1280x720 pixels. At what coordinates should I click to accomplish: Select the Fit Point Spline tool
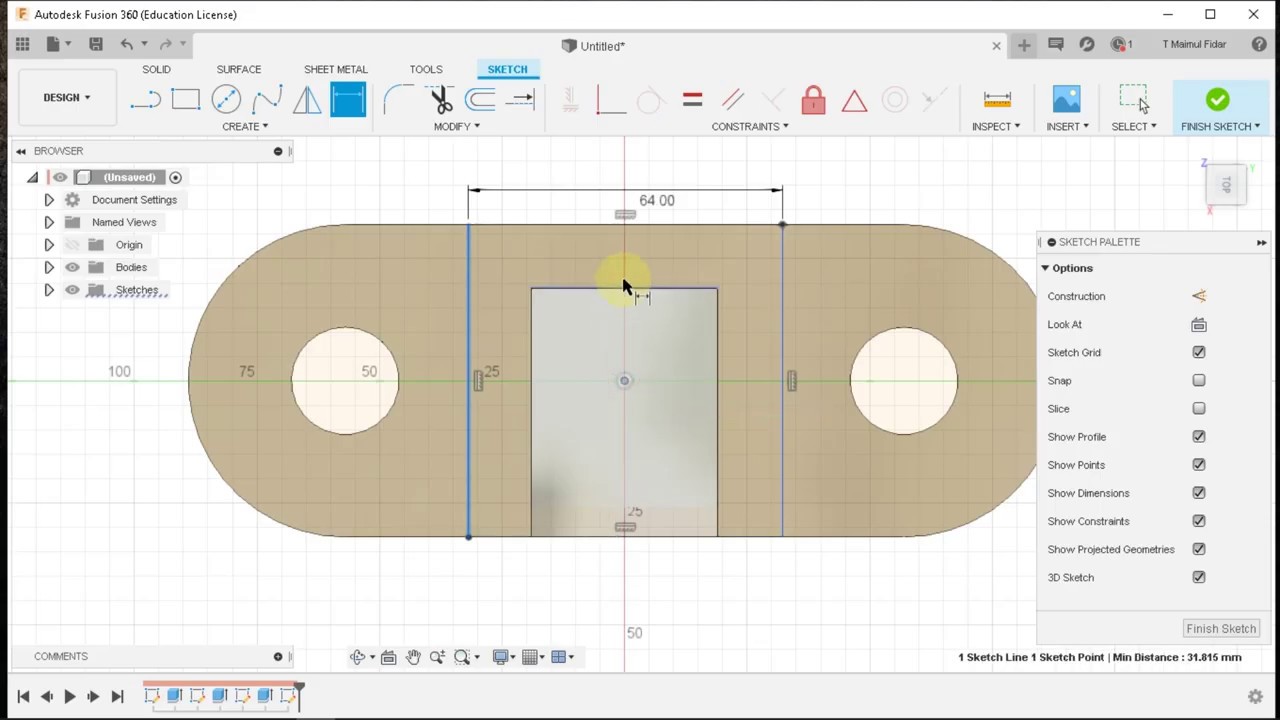coord(267,99)
